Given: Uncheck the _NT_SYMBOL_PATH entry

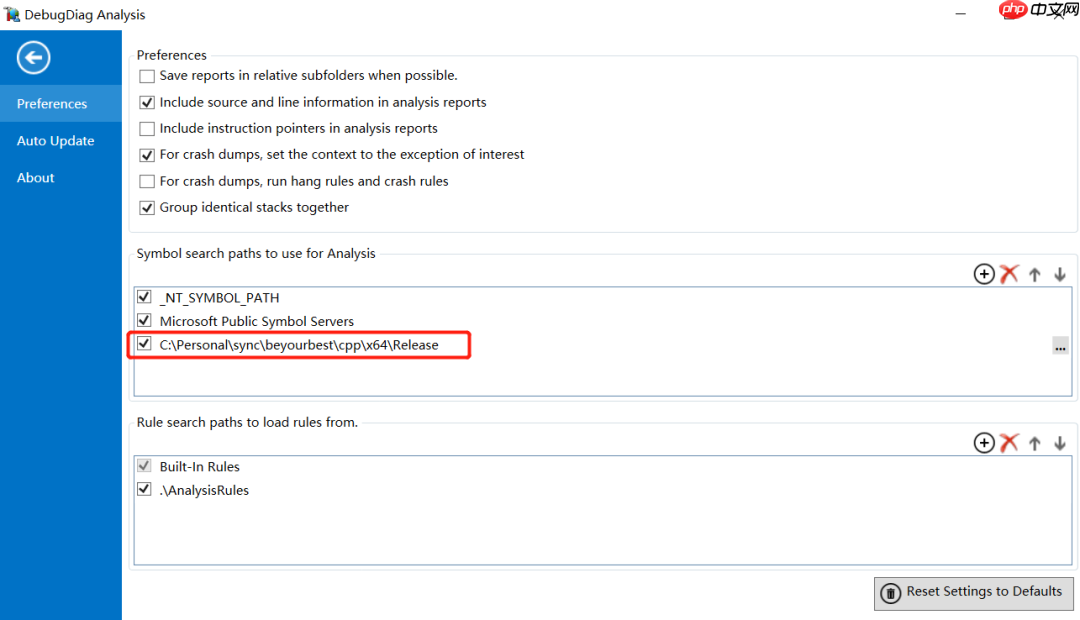Looking at the screenshot, I should click(x=145, y=297).
